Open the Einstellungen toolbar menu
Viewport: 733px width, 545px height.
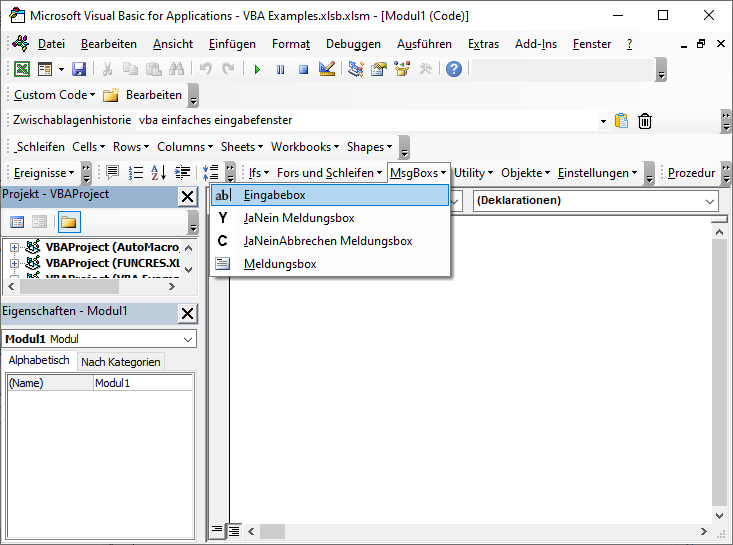tap(597, 173)
